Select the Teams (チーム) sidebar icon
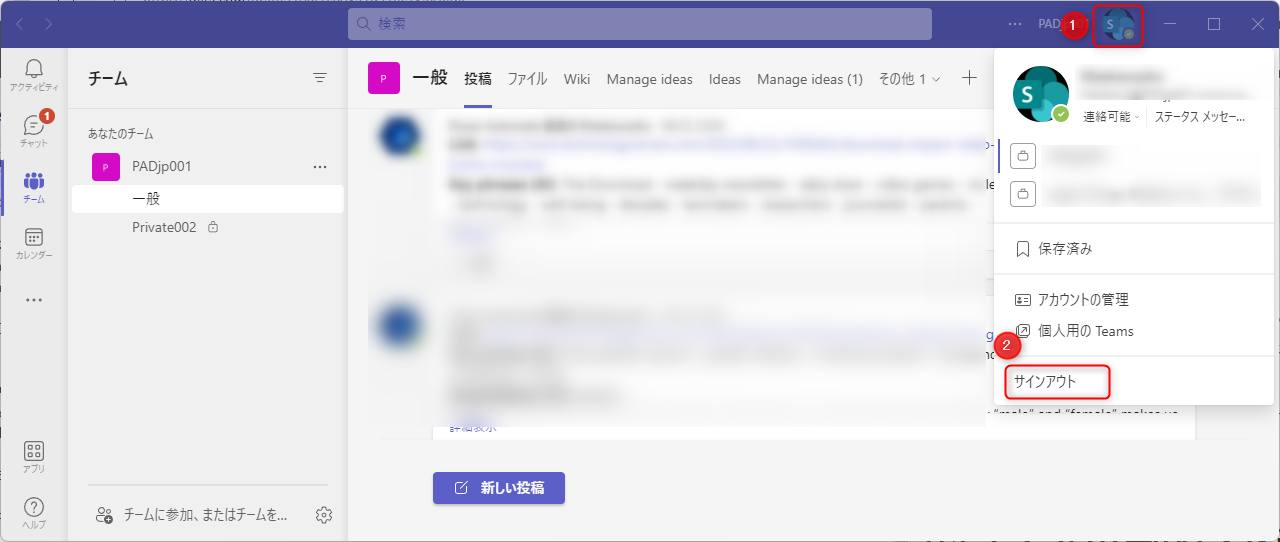The image size is (1280, 542). coord(34,187)
